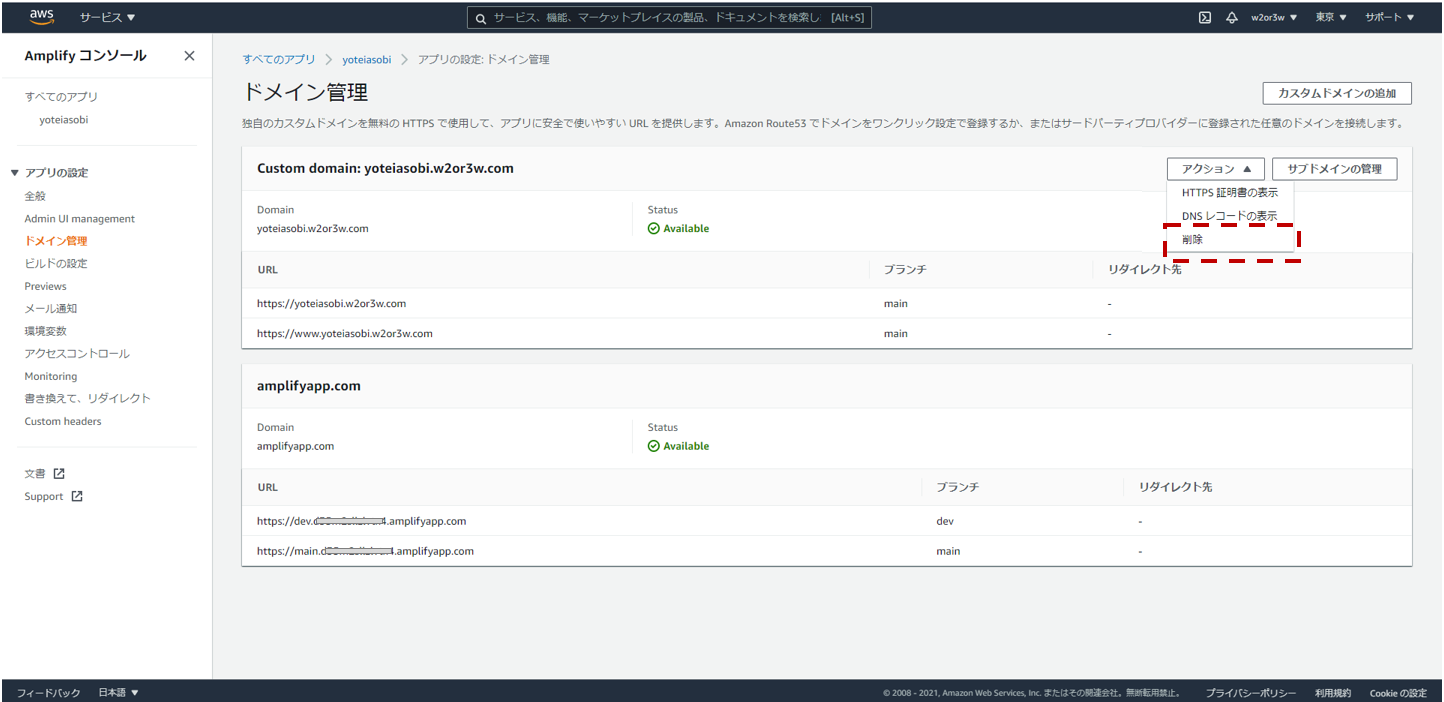Open the 東京 region dropdown

pos(1331,17)
